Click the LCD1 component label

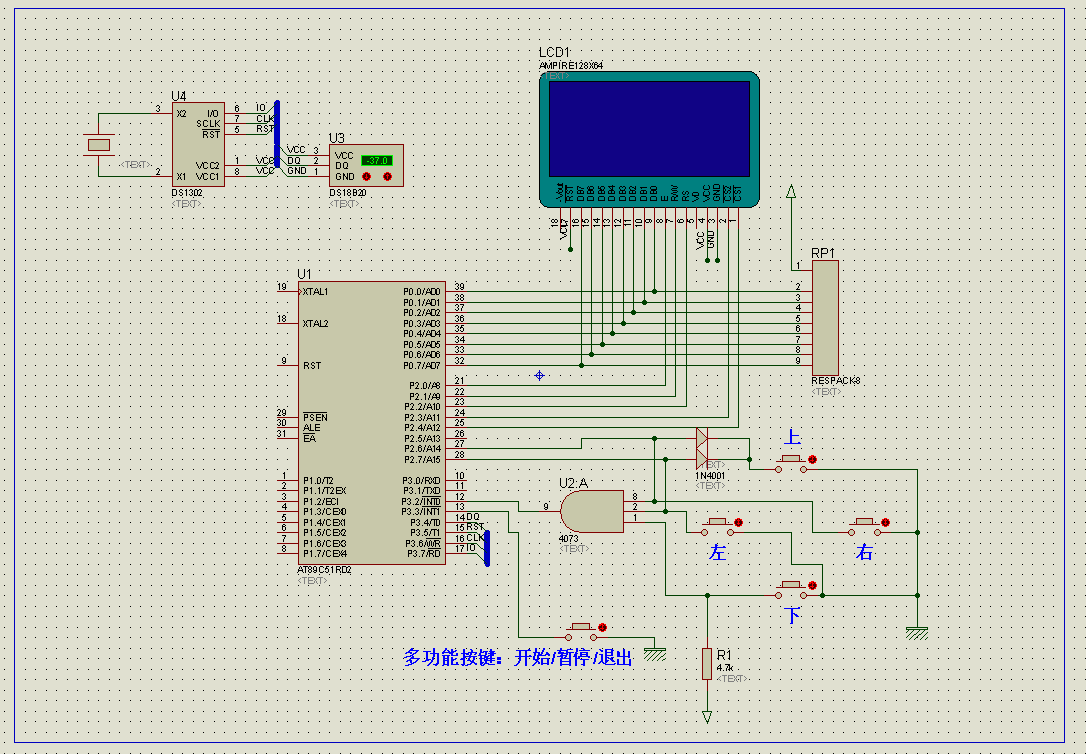(x=554, y=53)
